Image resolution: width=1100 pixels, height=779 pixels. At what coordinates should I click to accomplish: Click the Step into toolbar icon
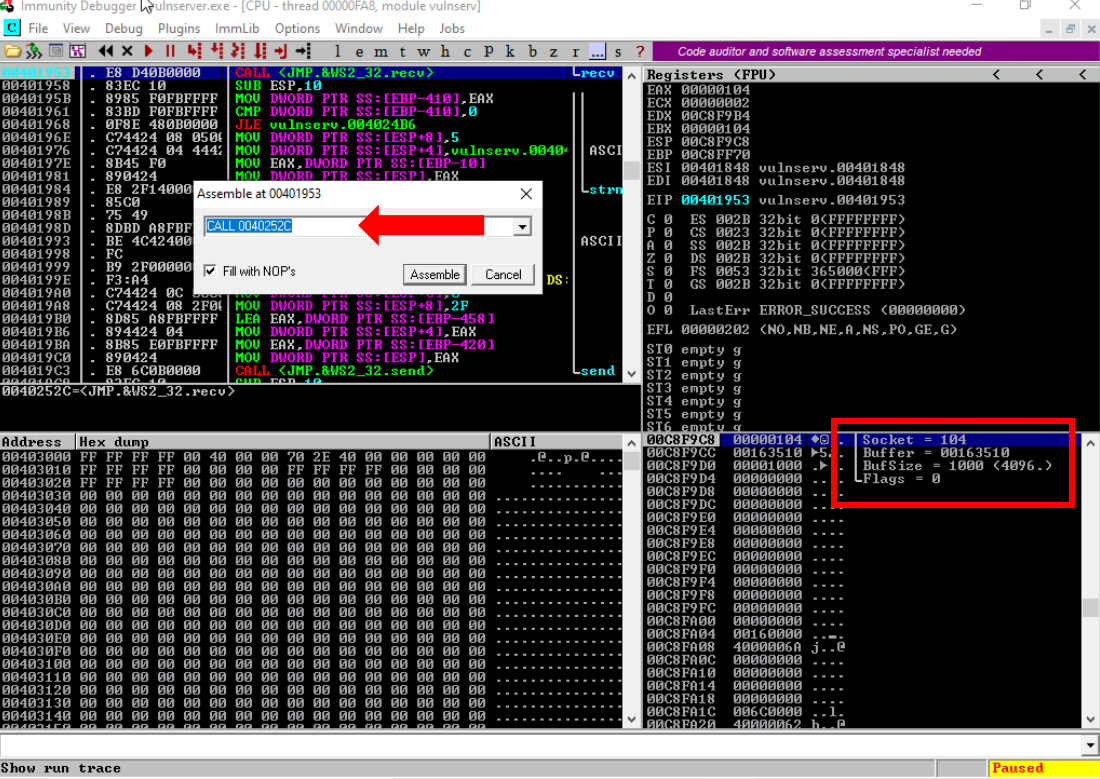[x=193, y=51]
